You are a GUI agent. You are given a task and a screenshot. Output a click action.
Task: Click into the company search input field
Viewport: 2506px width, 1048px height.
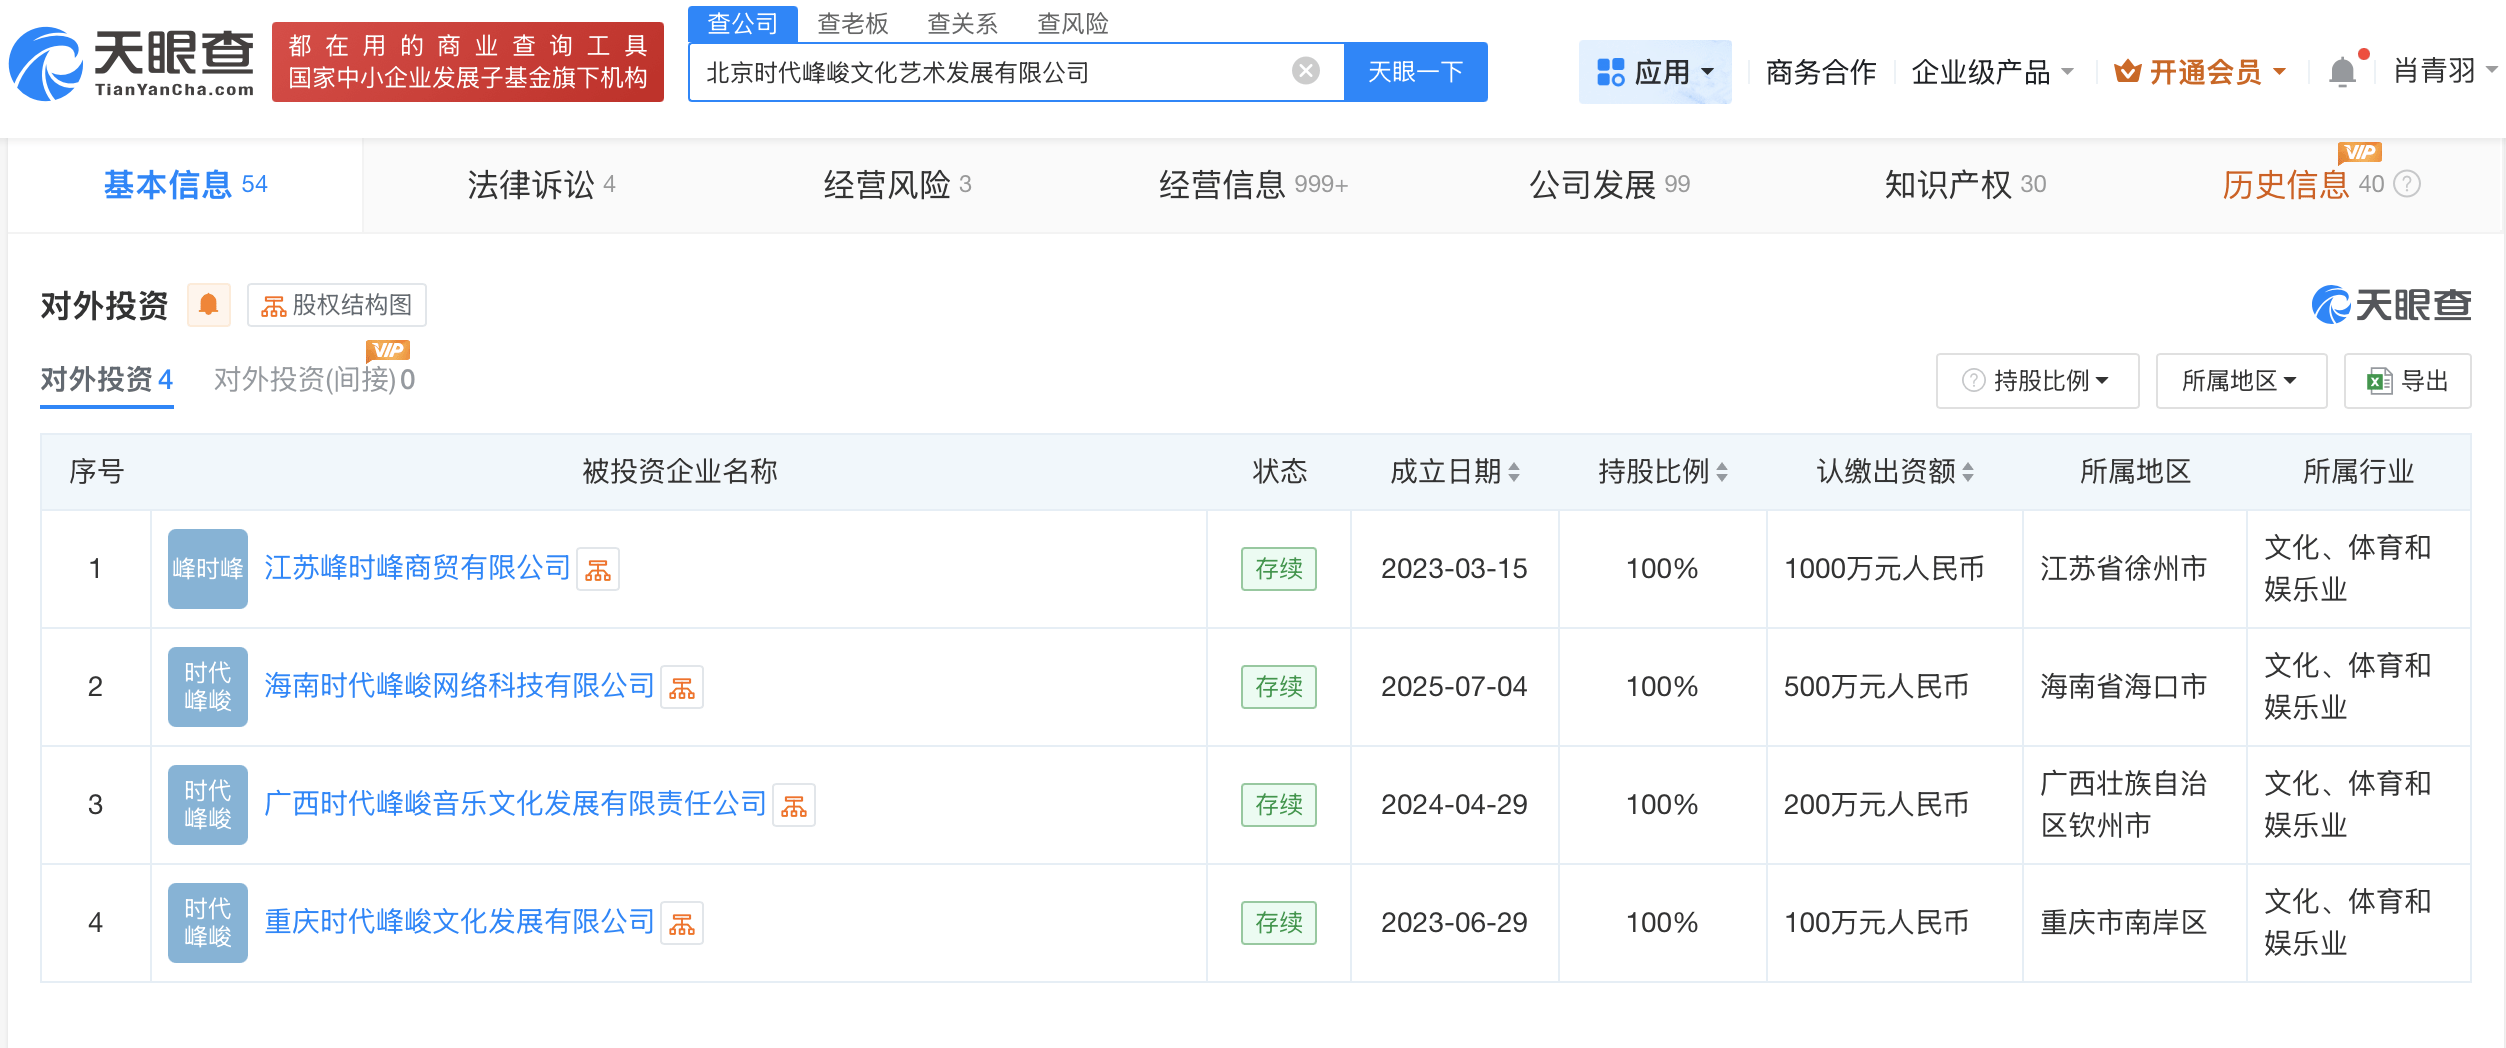click(x=990, y=72)
